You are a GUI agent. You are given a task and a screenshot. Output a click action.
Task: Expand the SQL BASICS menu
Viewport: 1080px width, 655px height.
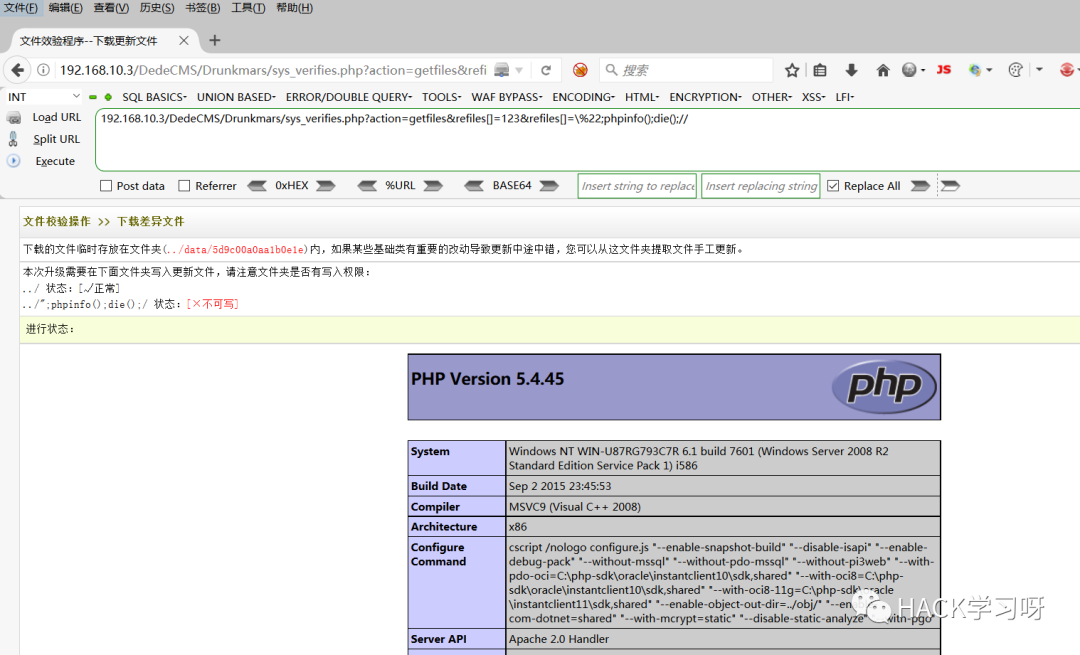click(x=154, y=97)
